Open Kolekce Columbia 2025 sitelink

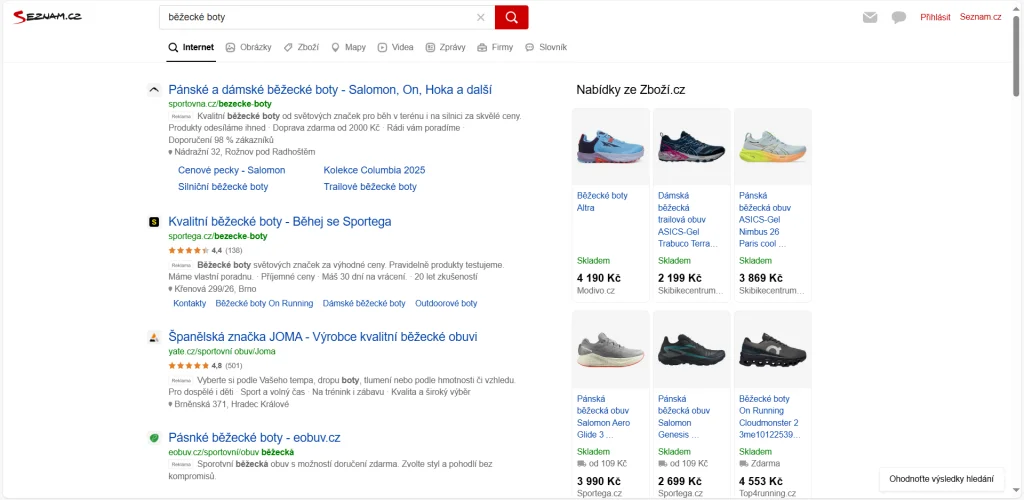pos(374,170)
